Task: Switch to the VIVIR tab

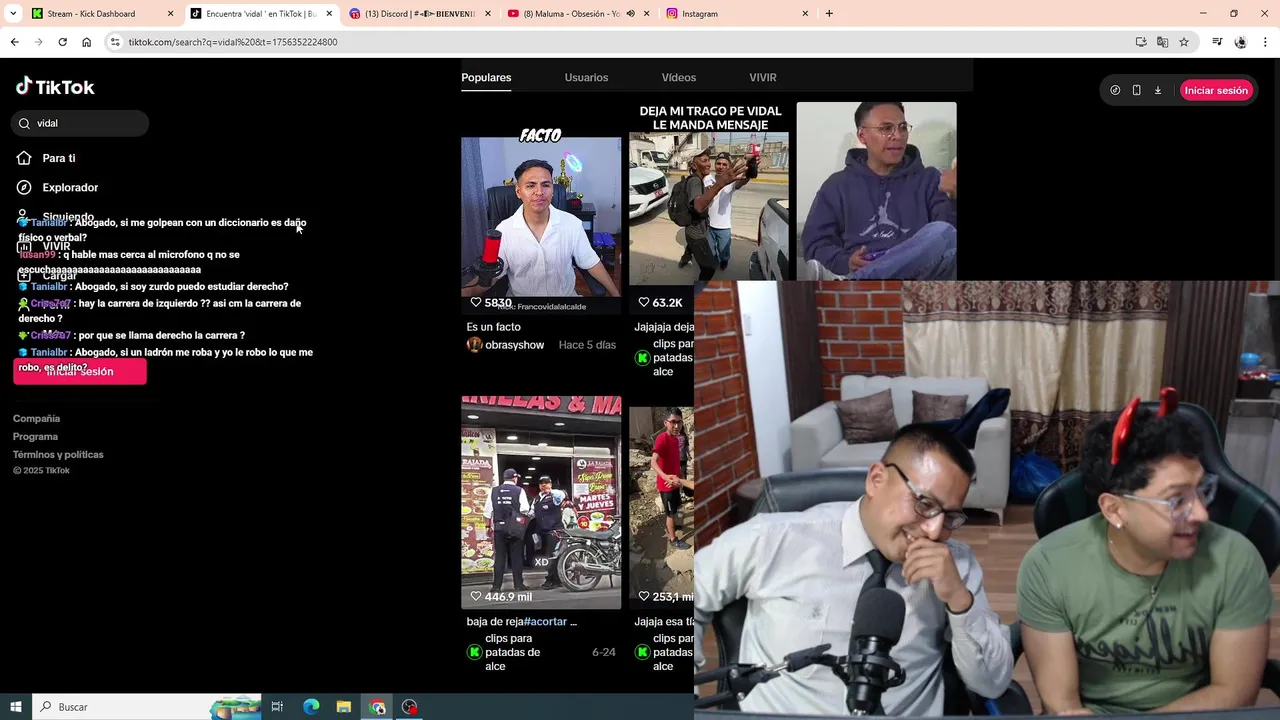Action: [x=763, y=77]
